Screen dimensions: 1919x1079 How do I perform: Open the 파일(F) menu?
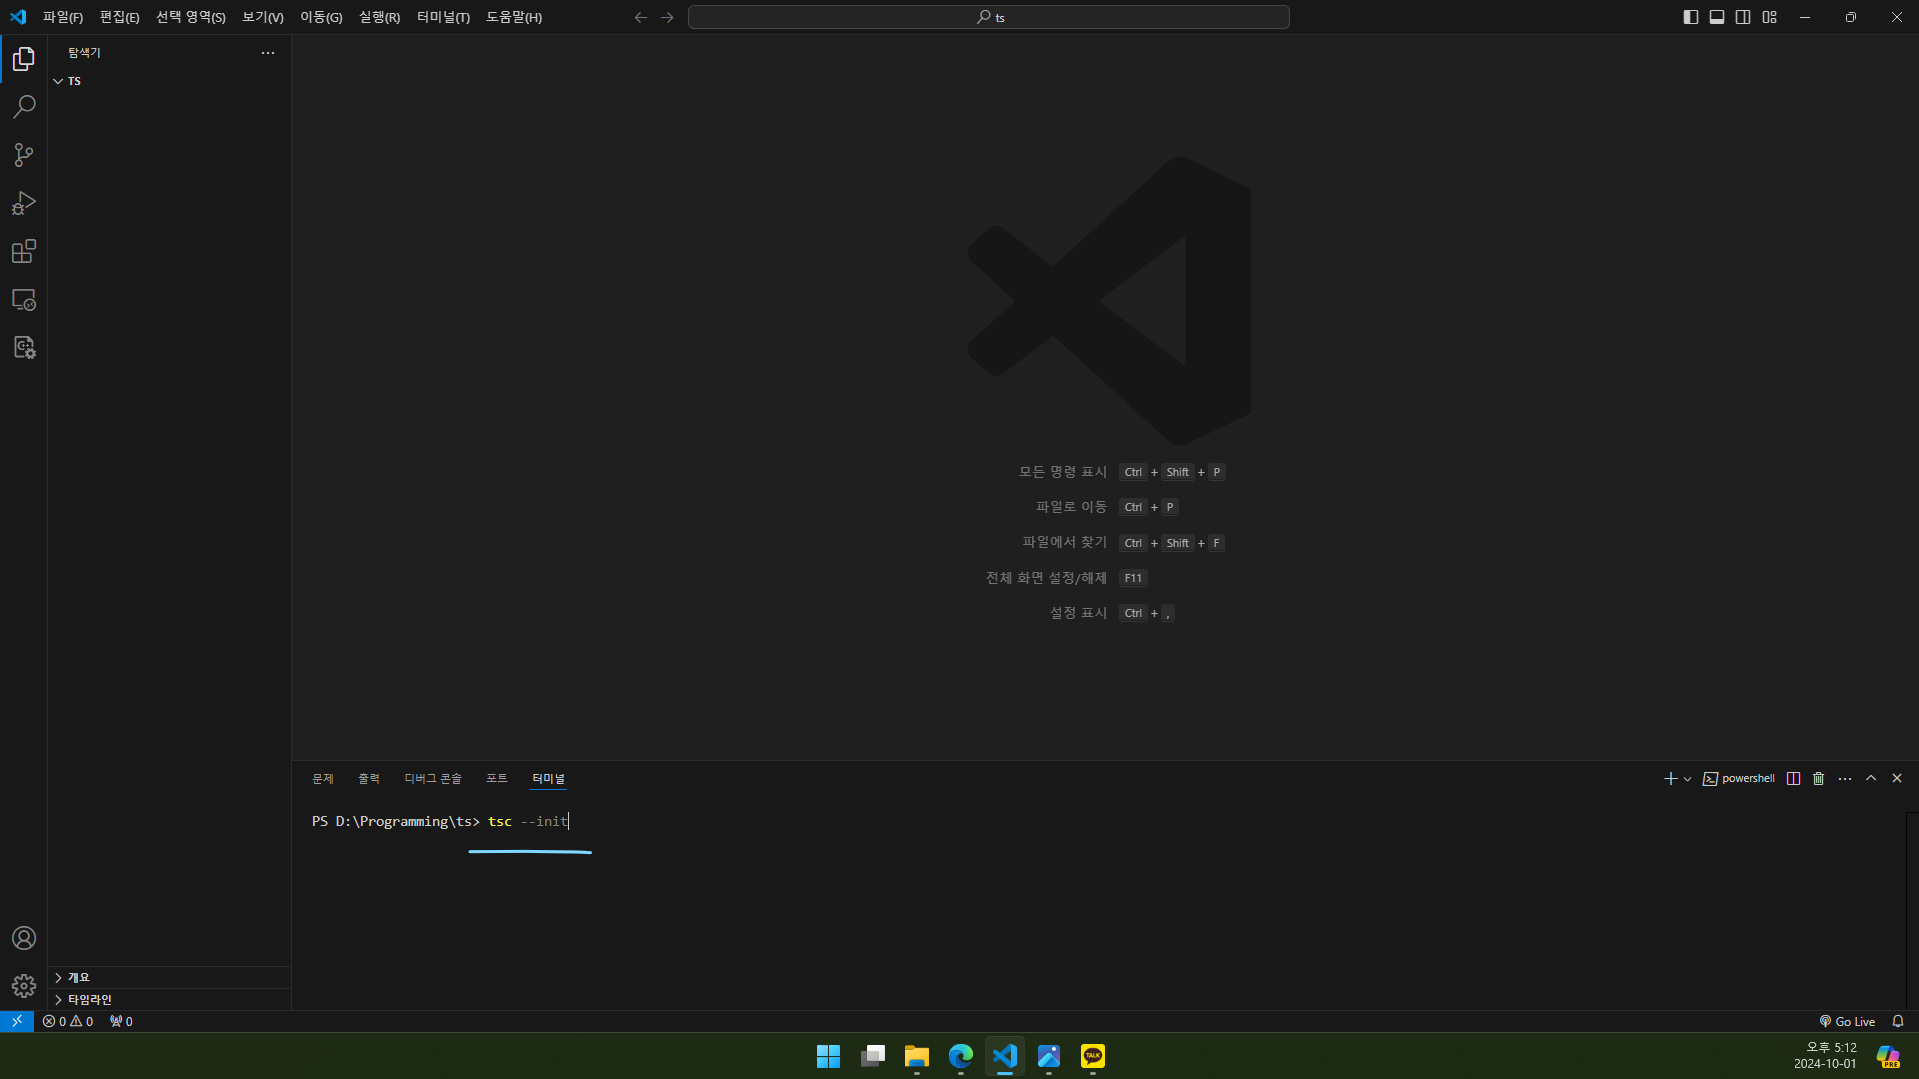click(x=63, y=17)
